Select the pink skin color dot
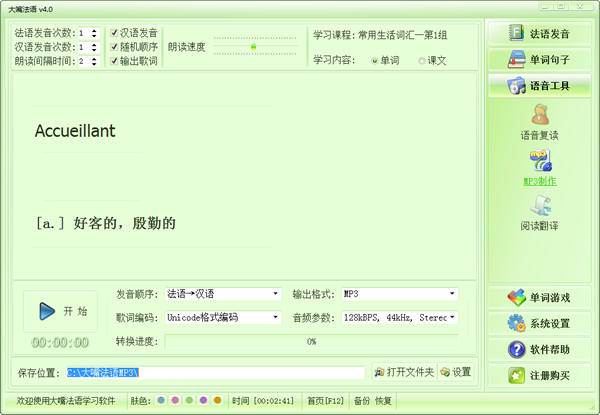This screenshot has height=415, width=600. point(175,400)
